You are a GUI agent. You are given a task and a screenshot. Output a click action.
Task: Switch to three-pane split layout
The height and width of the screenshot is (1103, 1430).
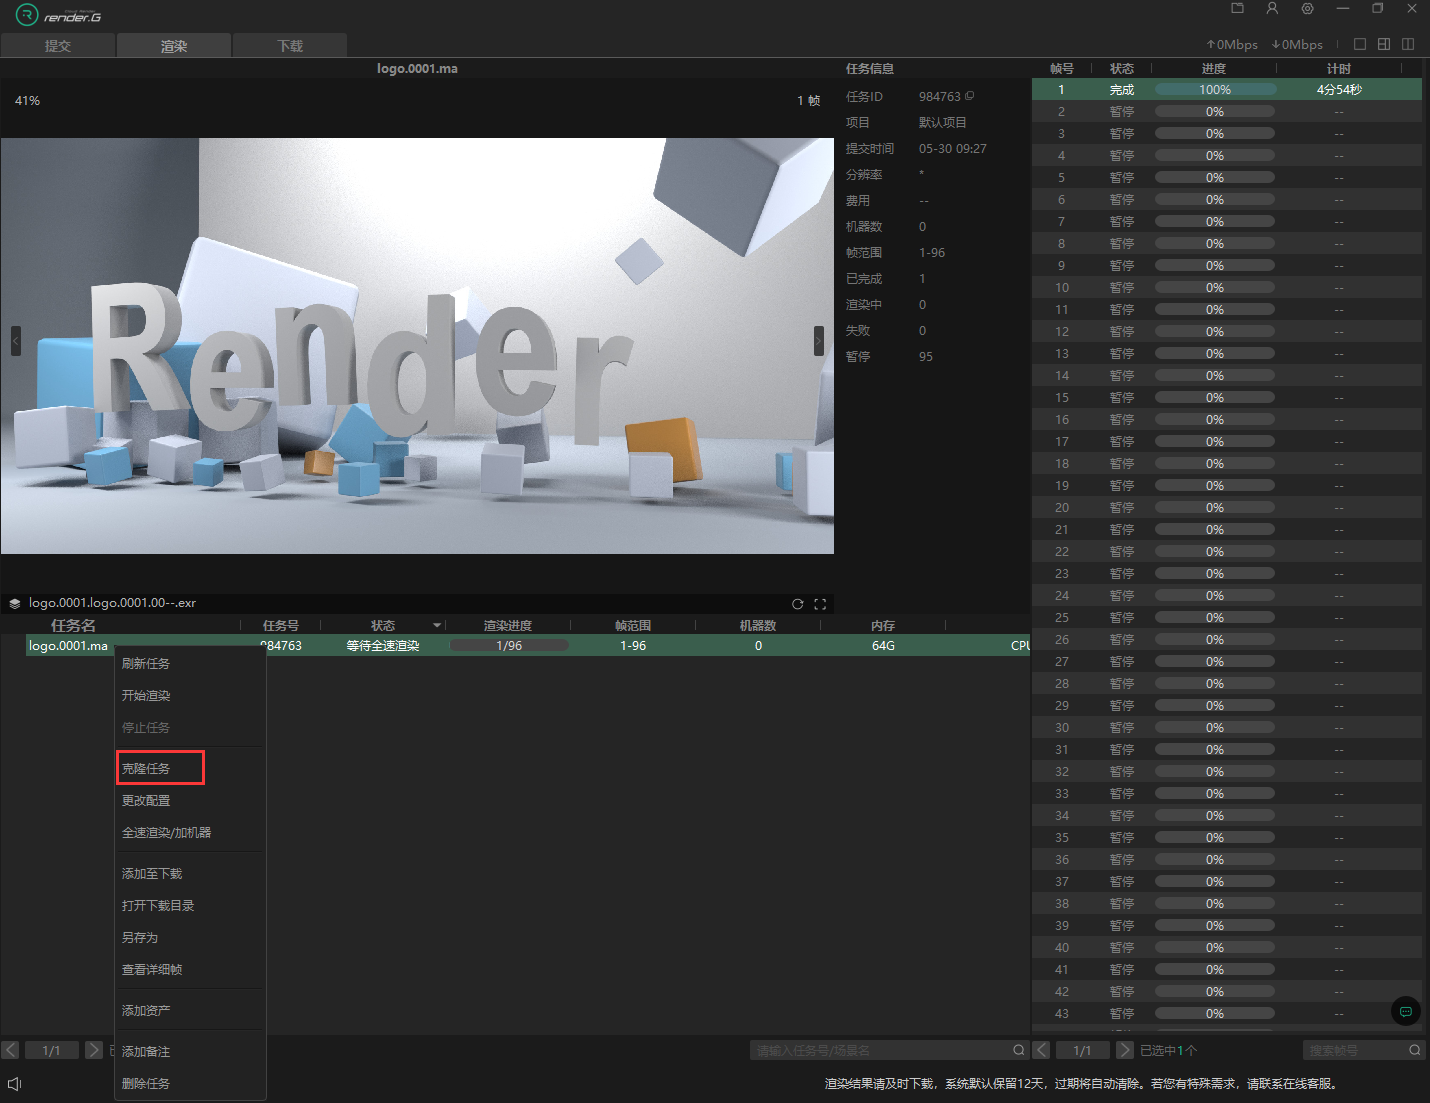pos(1384,44)
